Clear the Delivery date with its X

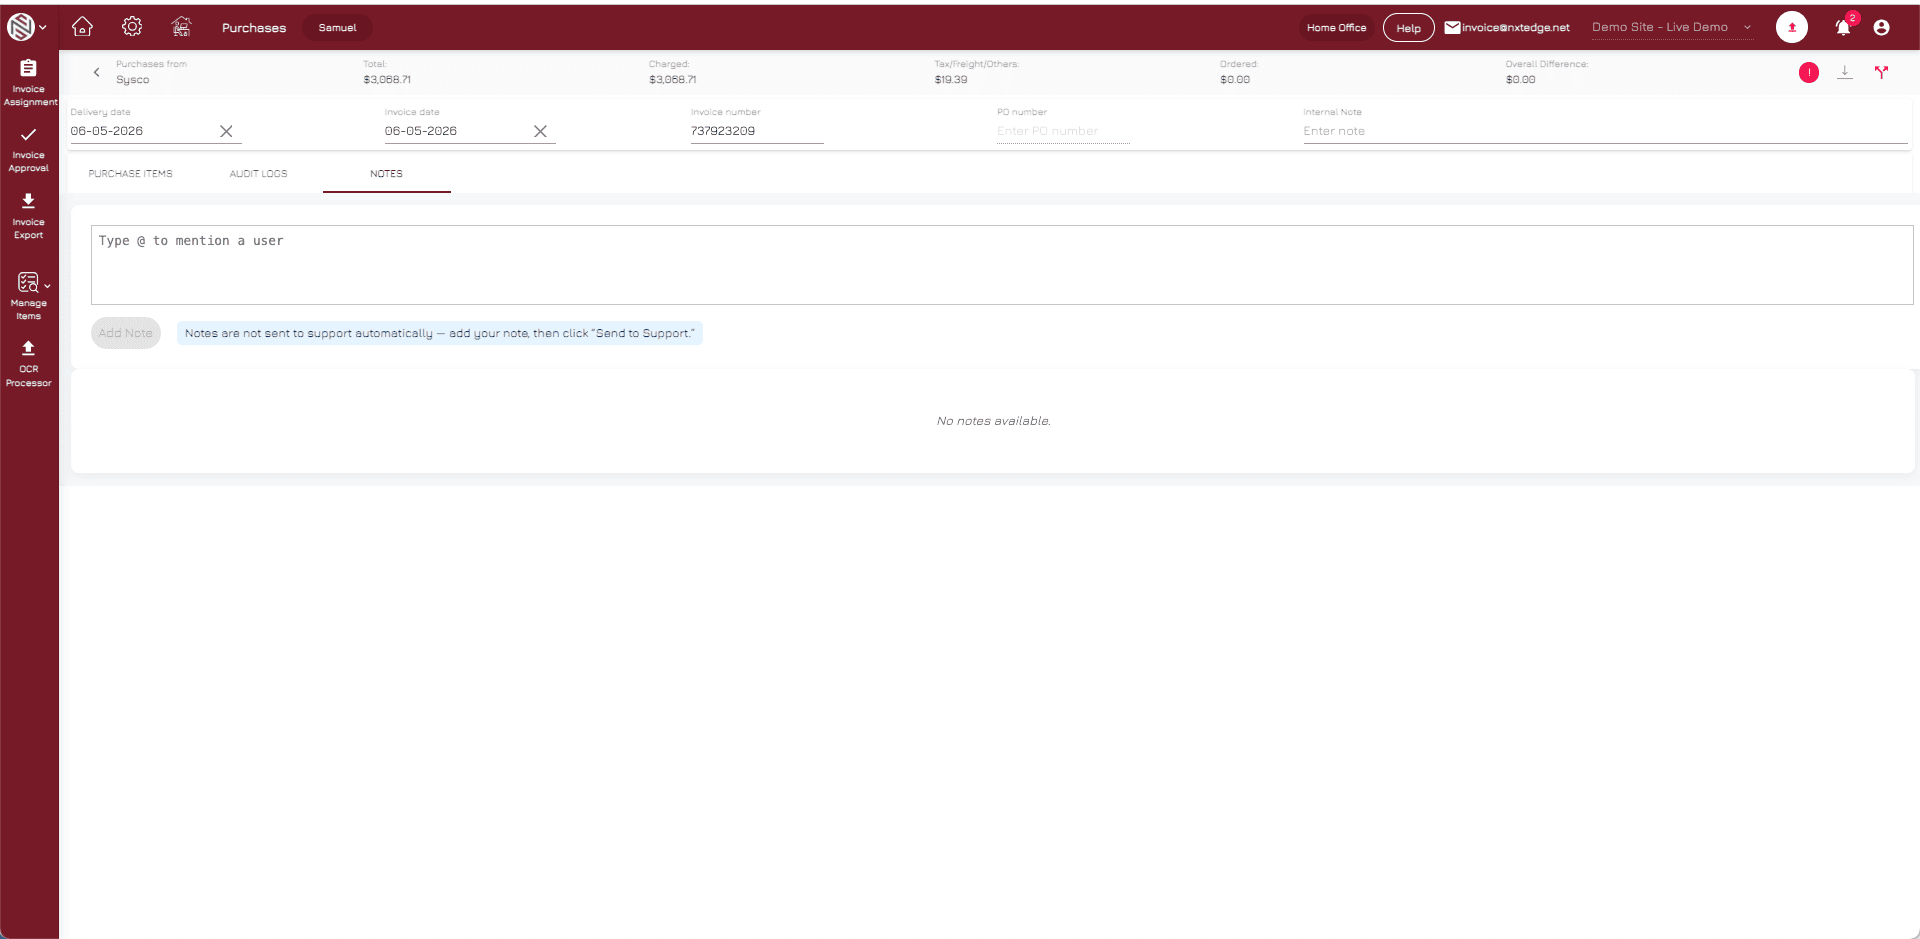click(226, 131)
